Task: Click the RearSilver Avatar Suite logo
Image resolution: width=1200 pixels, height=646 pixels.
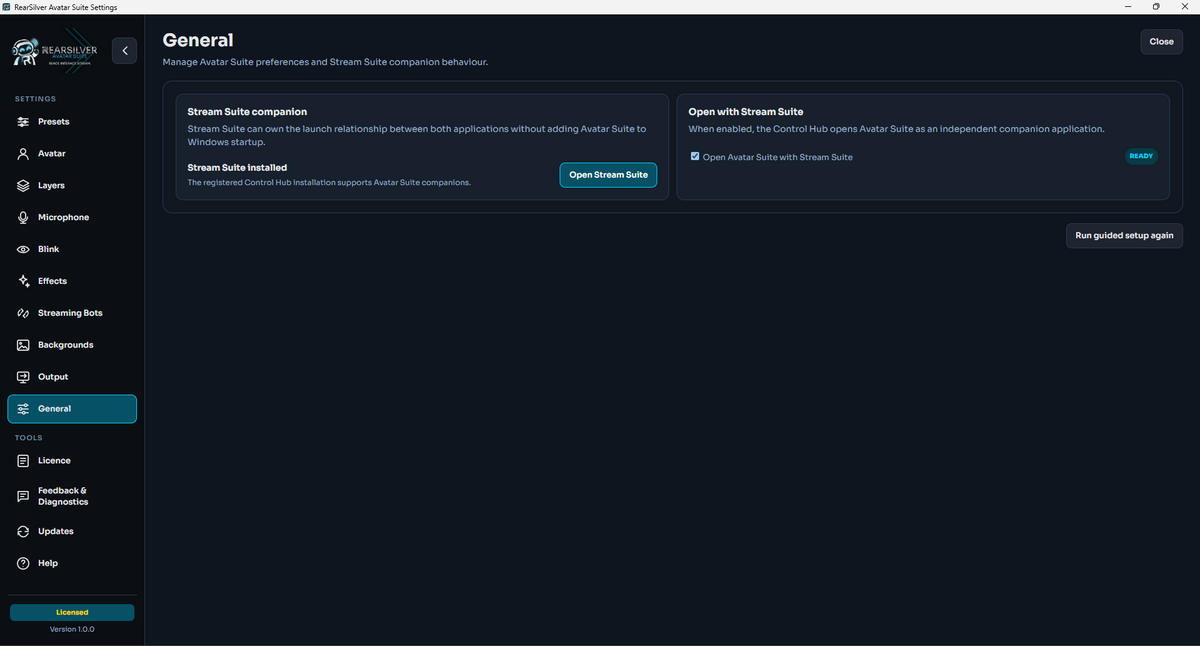Action: pyautogui.click(x=55, y=51)
